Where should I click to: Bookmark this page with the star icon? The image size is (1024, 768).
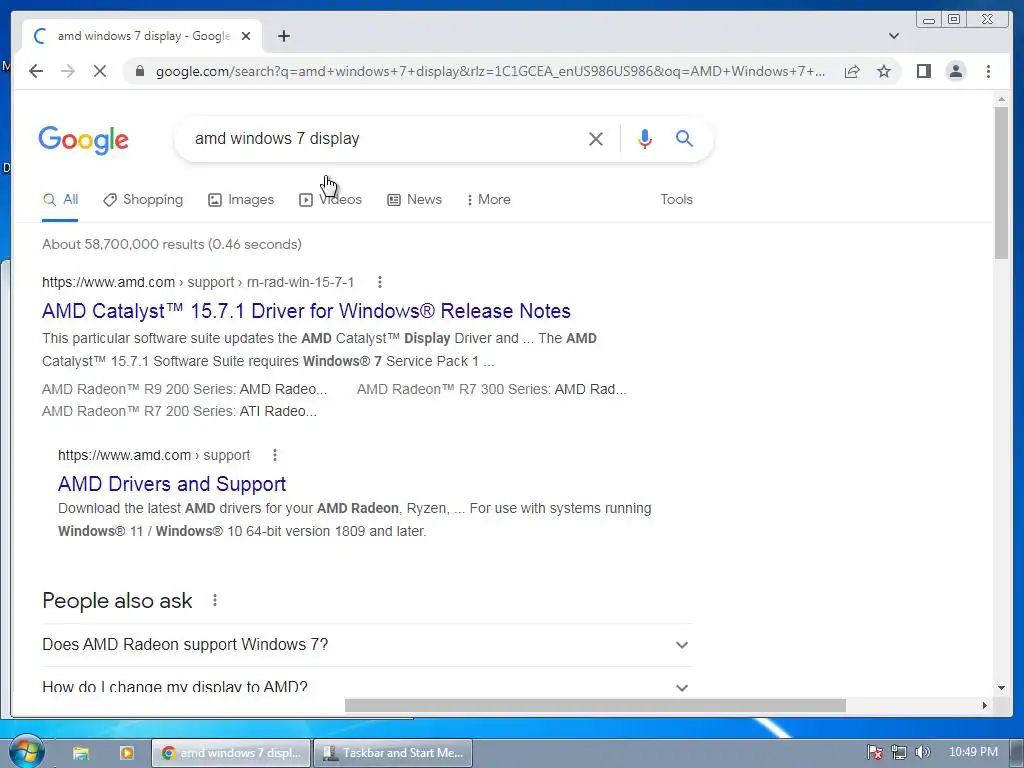click(884, 71)
